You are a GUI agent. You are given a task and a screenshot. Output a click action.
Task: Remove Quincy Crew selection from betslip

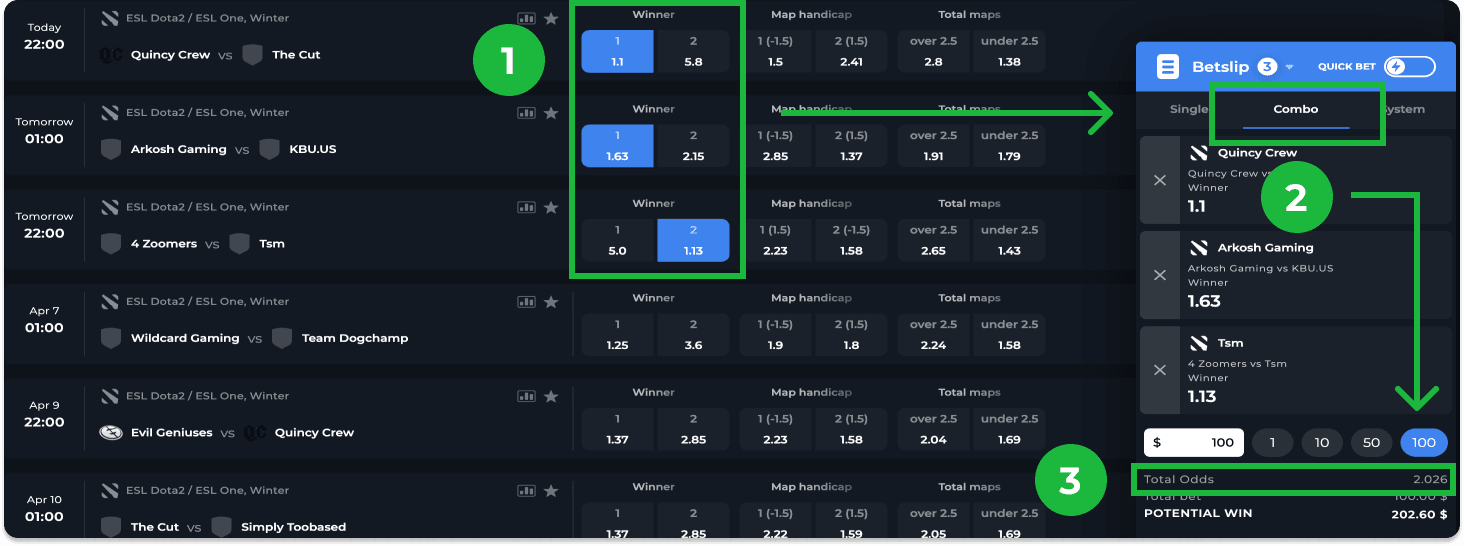[x=1160, y=180]
